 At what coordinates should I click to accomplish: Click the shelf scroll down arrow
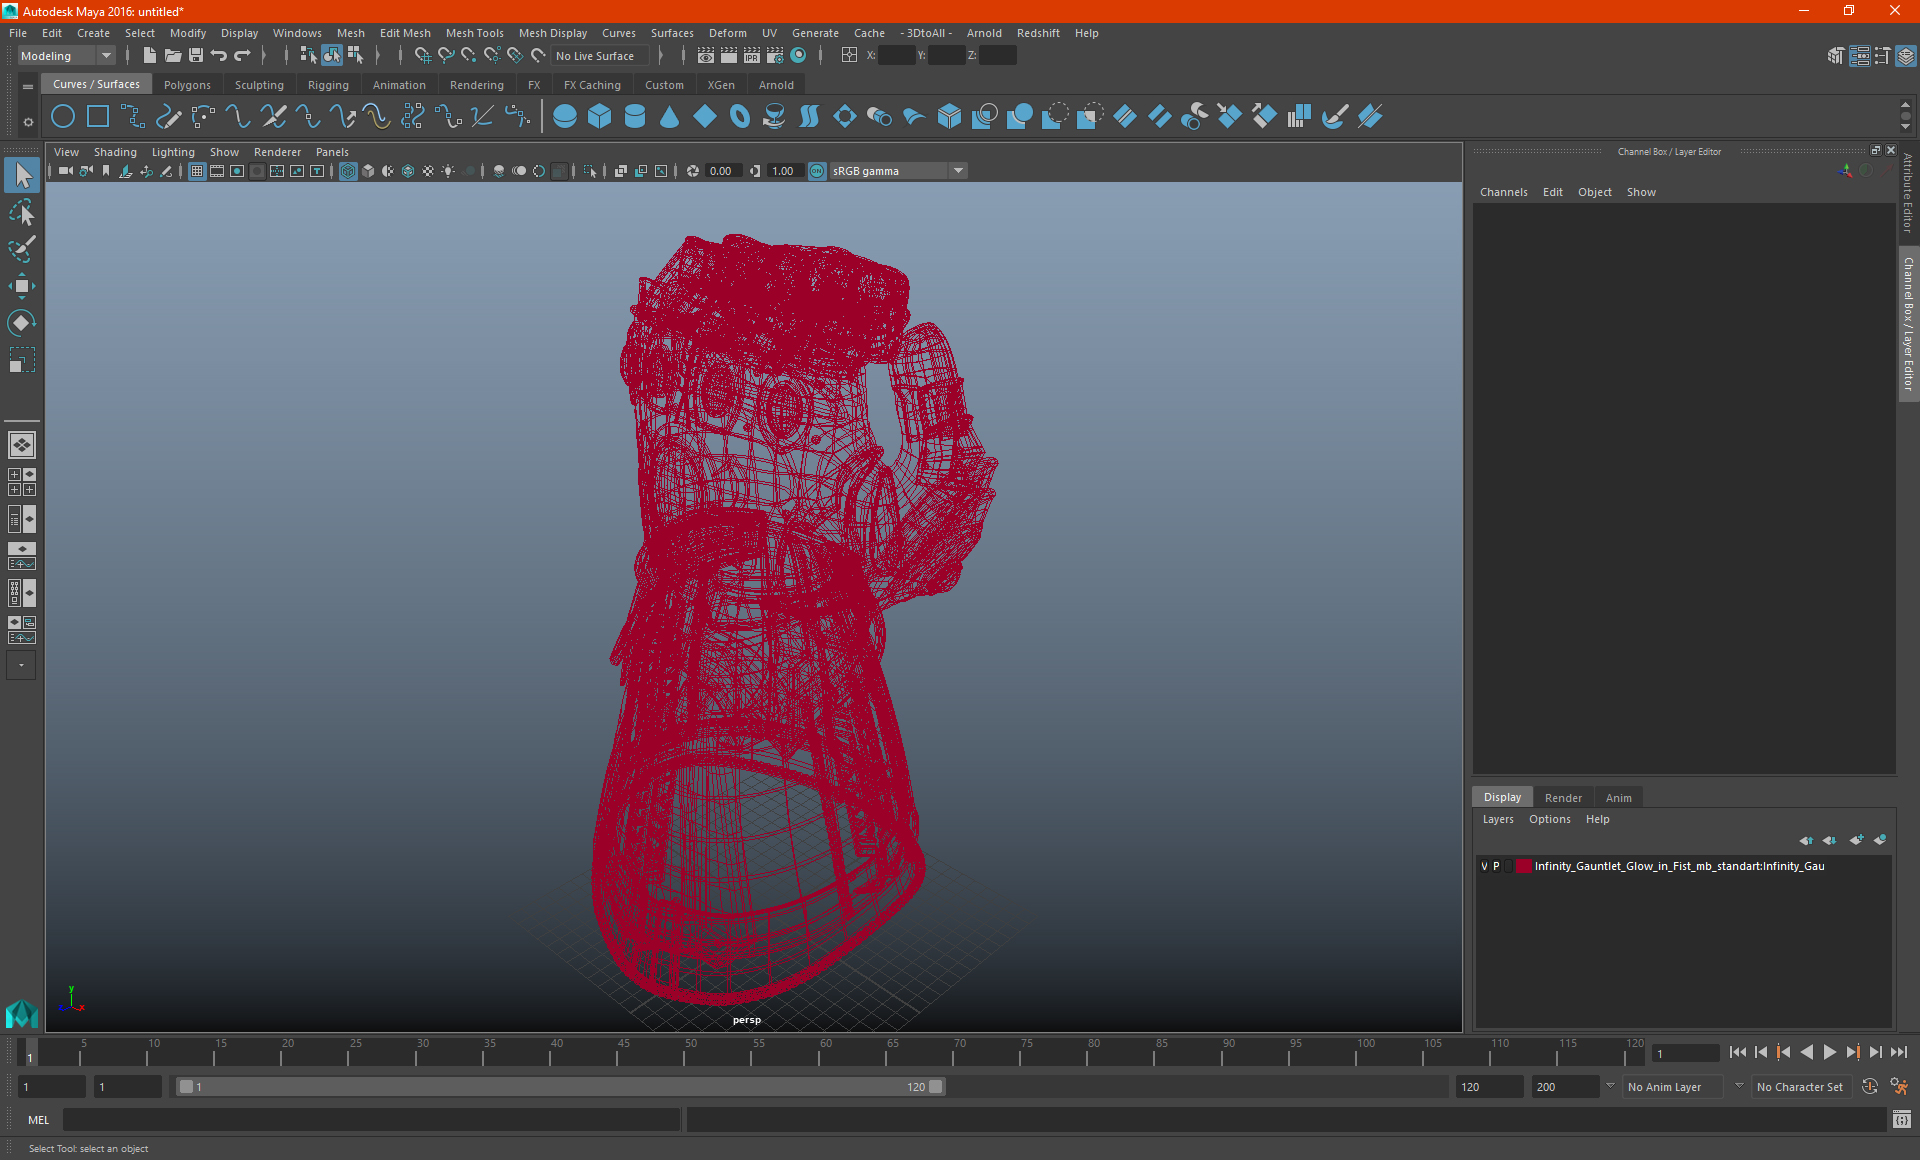[x=1905, y=128]
